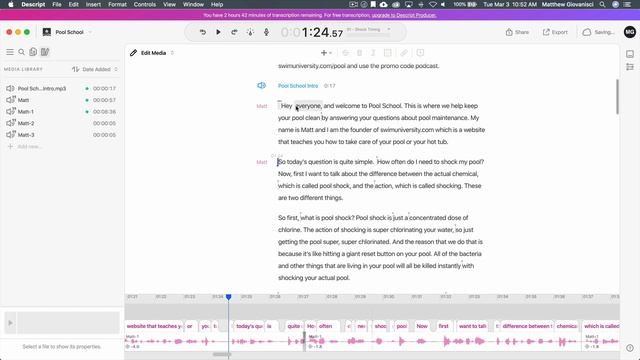
Task: Click the upgrade to Descript Producer link
Action: [x=404, y=15]
